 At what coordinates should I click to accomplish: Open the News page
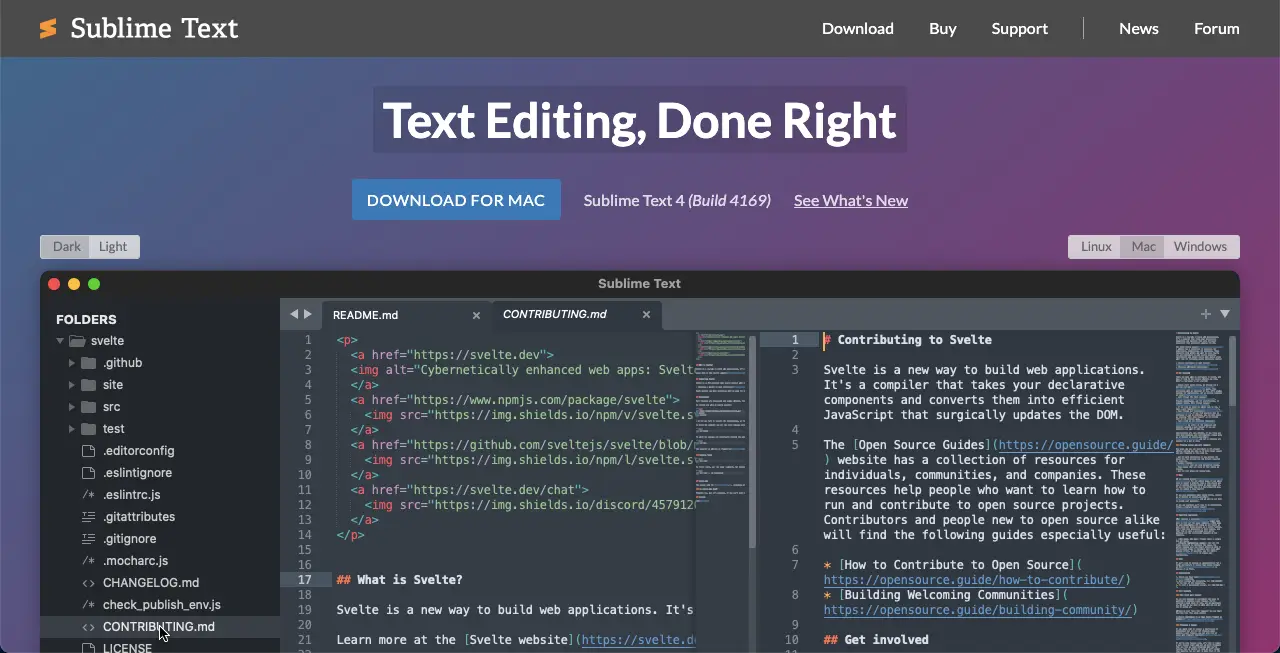pos(1139,29)
